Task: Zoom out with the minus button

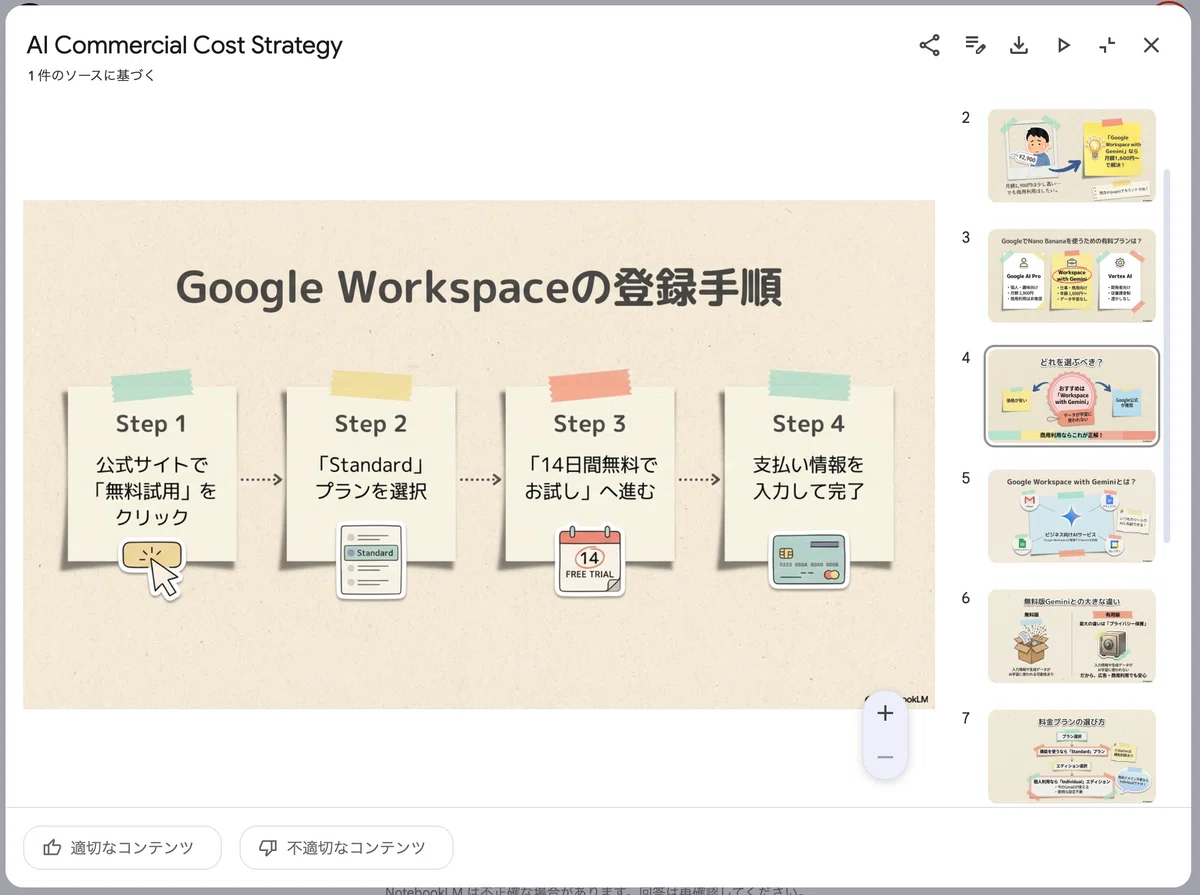Action: pyautogui.click(x=885, y=757)
